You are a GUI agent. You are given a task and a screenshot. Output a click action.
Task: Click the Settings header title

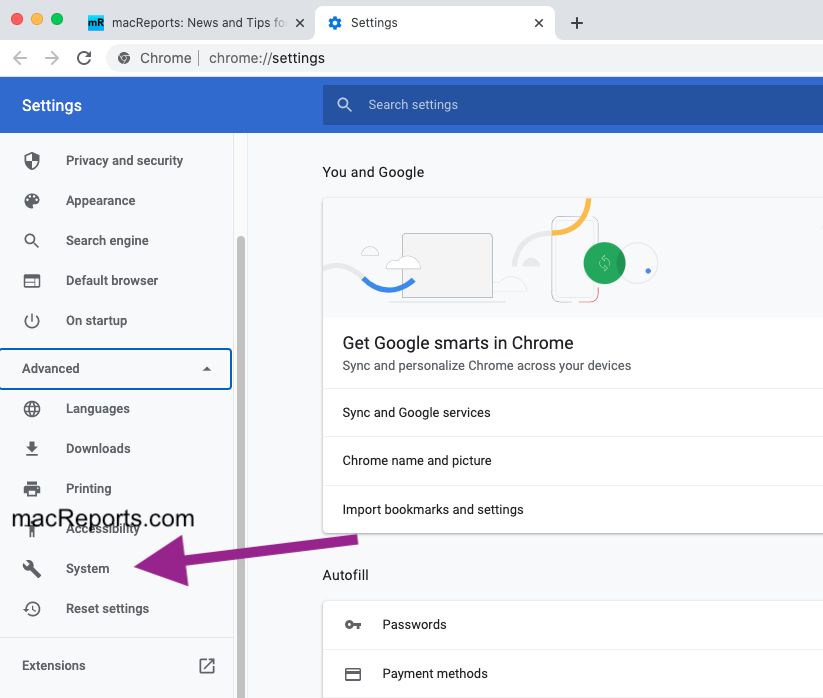[x=52, y=105]
